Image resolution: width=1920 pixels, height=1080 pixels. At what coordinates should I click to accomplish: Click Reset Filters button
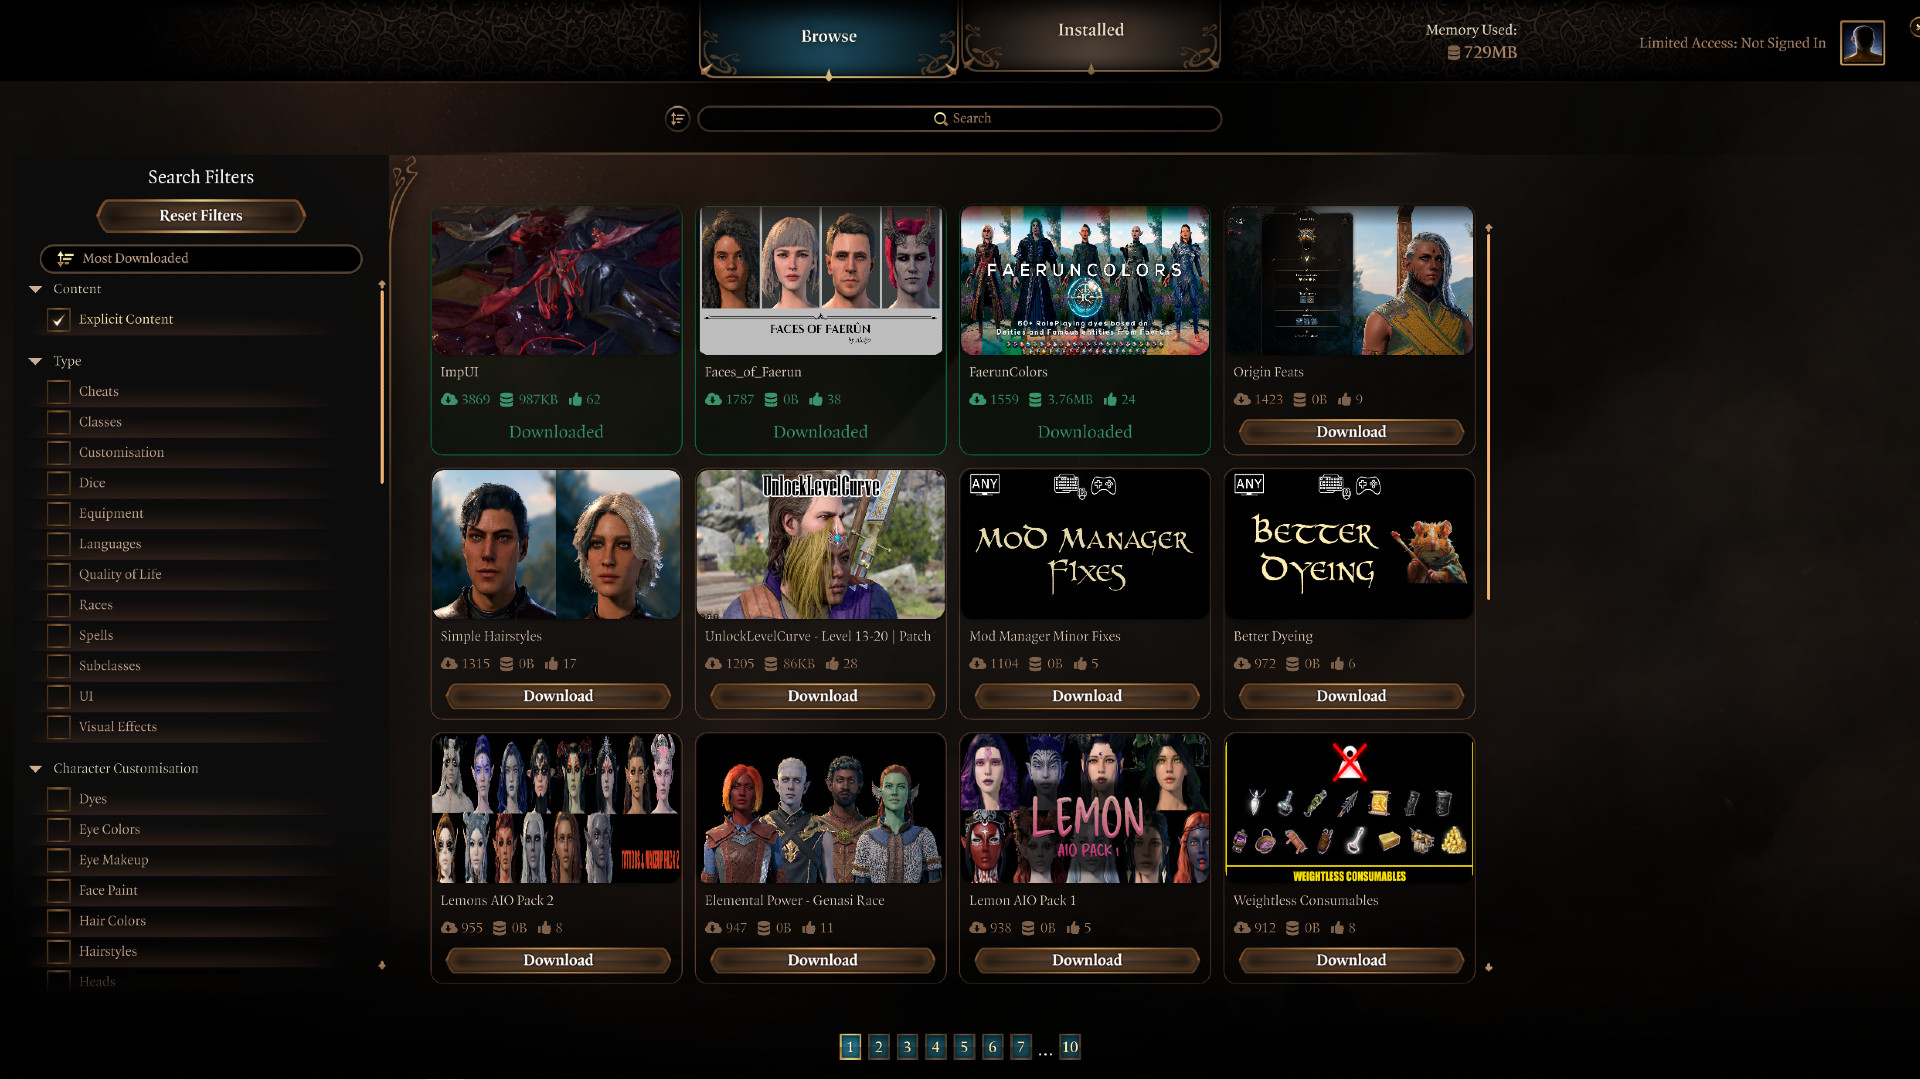click(199, 215)
